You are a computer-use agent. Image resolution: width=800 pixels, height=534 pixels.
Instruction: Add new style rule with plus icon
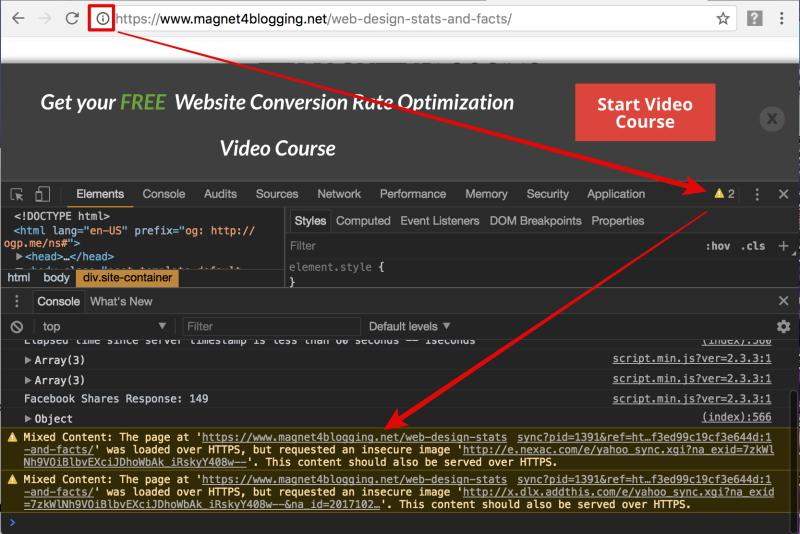[x=783, y=246]
